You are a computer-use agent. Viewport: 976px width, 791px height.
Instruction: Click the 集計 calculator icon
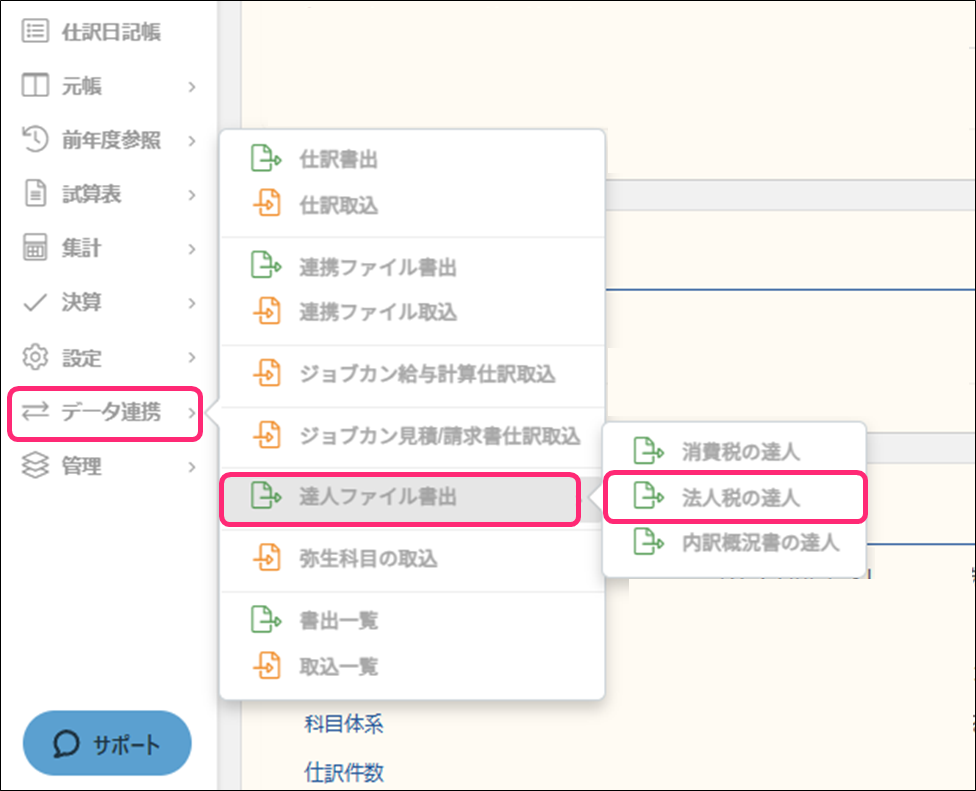(x=35, y=247)
